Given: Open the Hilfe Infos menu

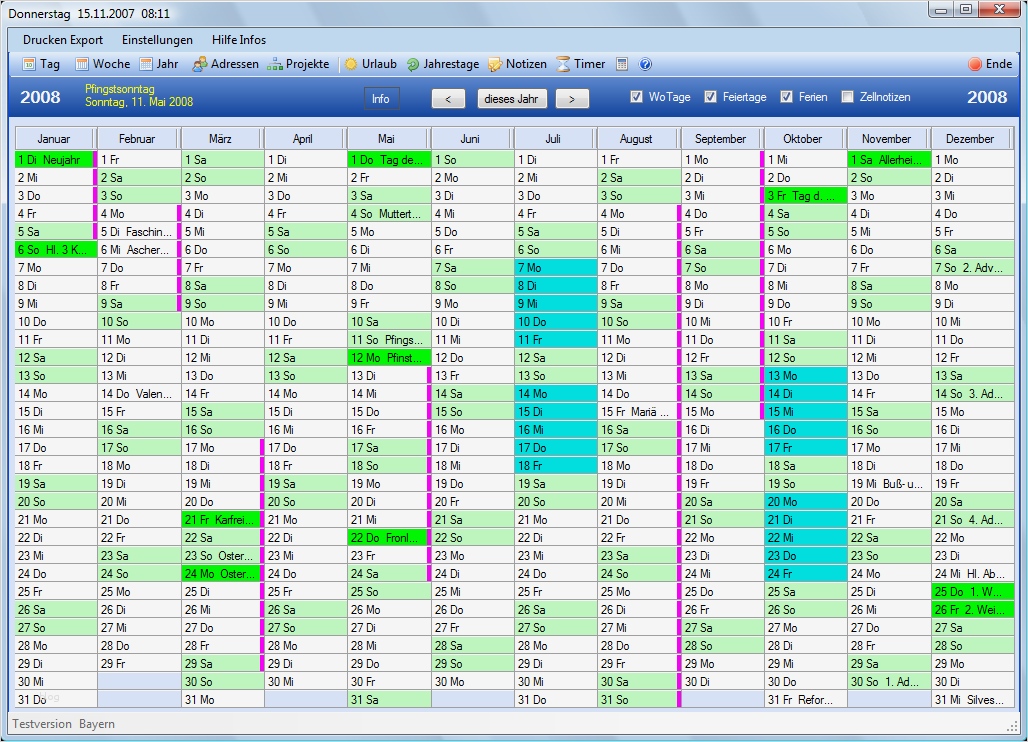Looking at the screenshot, I should point(239,39).
